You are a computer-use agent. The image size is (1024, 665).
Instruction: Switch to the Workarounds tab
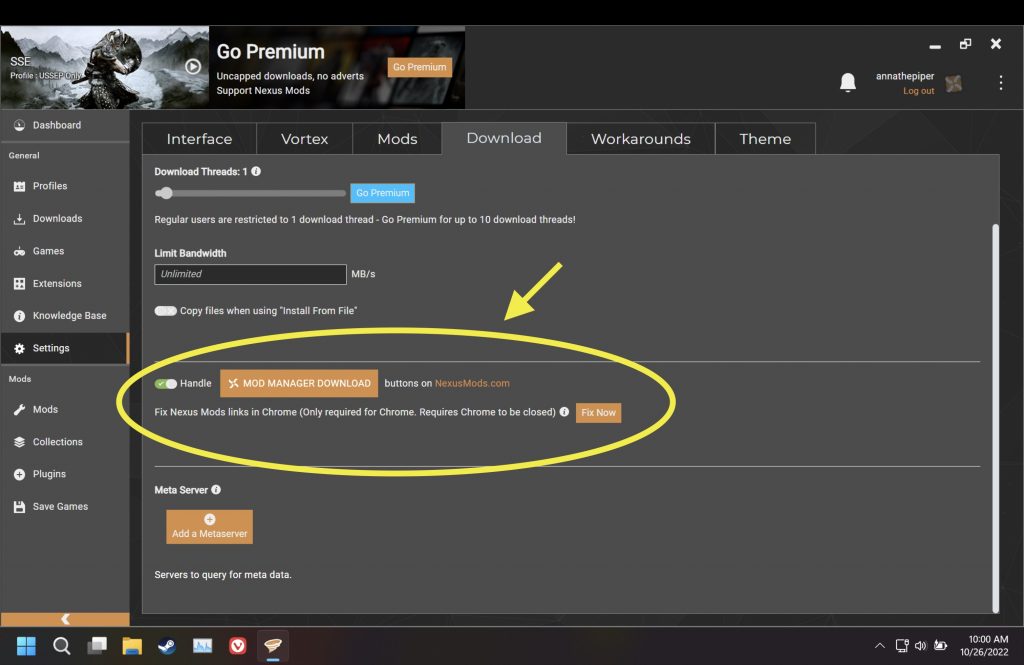pyautogui.click(x=640, y=139)
